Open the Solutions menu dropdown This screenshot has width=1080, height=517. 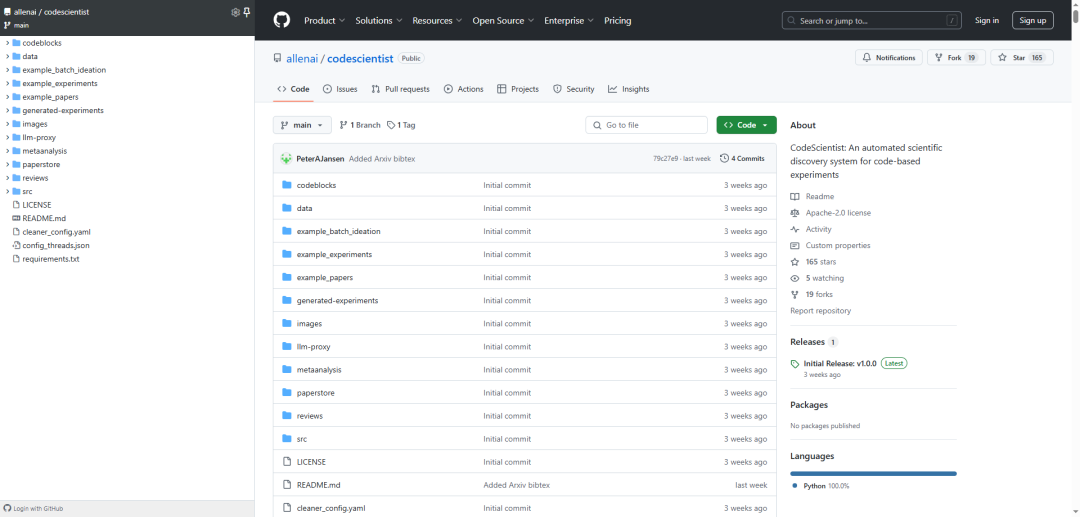click(378, 21)
